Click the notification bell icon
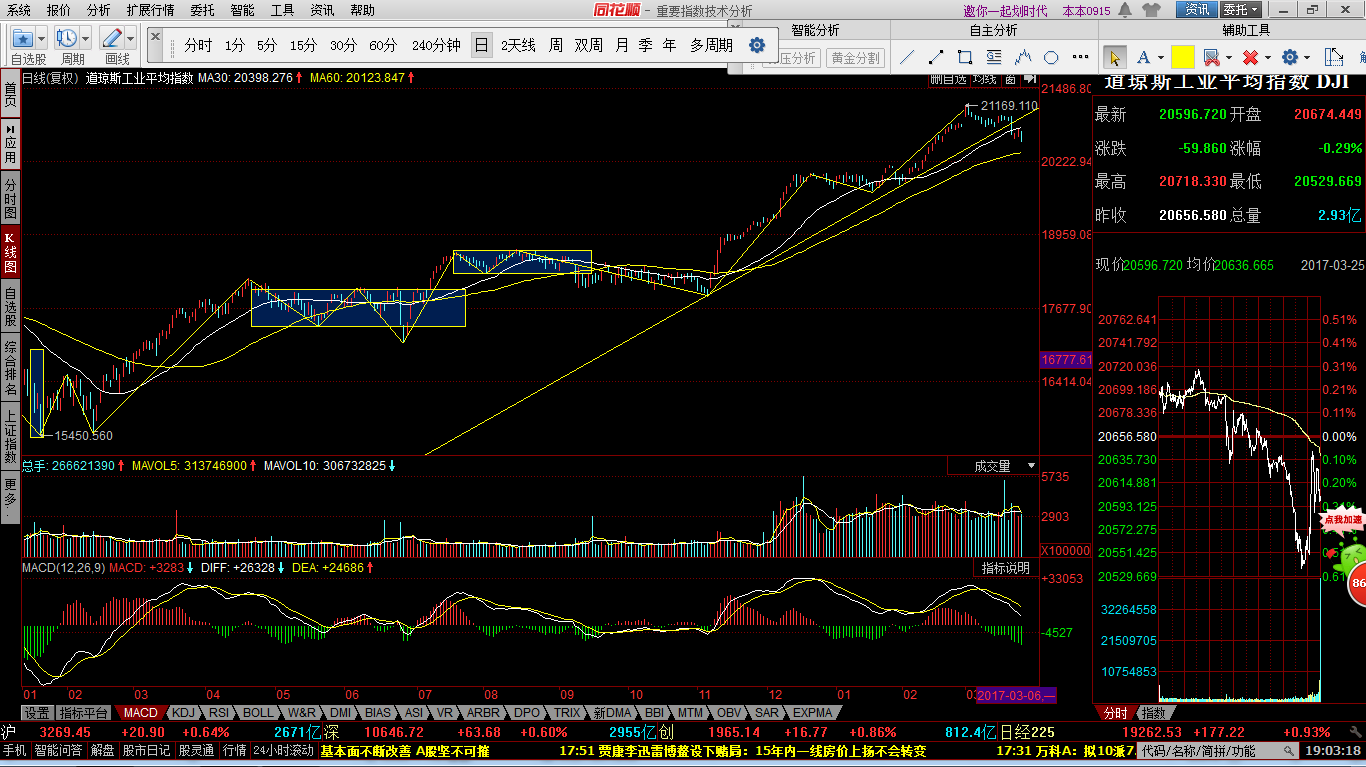The height and width of the screenshot is (767, 1366). (1125, 10)
